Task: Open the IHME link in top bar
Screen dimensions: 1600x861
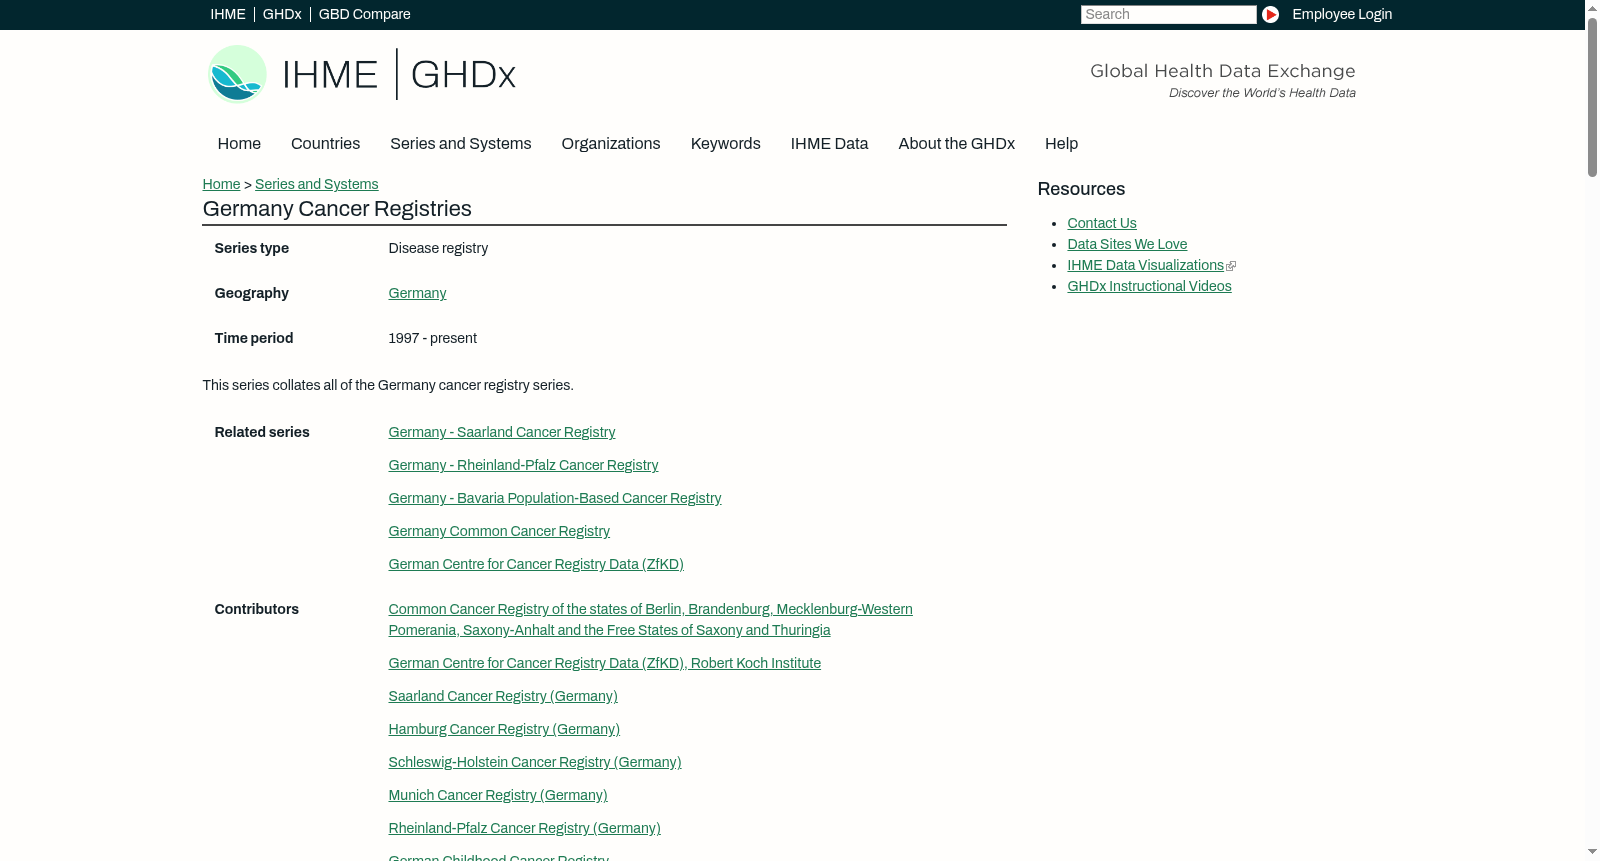Action: 228,14
